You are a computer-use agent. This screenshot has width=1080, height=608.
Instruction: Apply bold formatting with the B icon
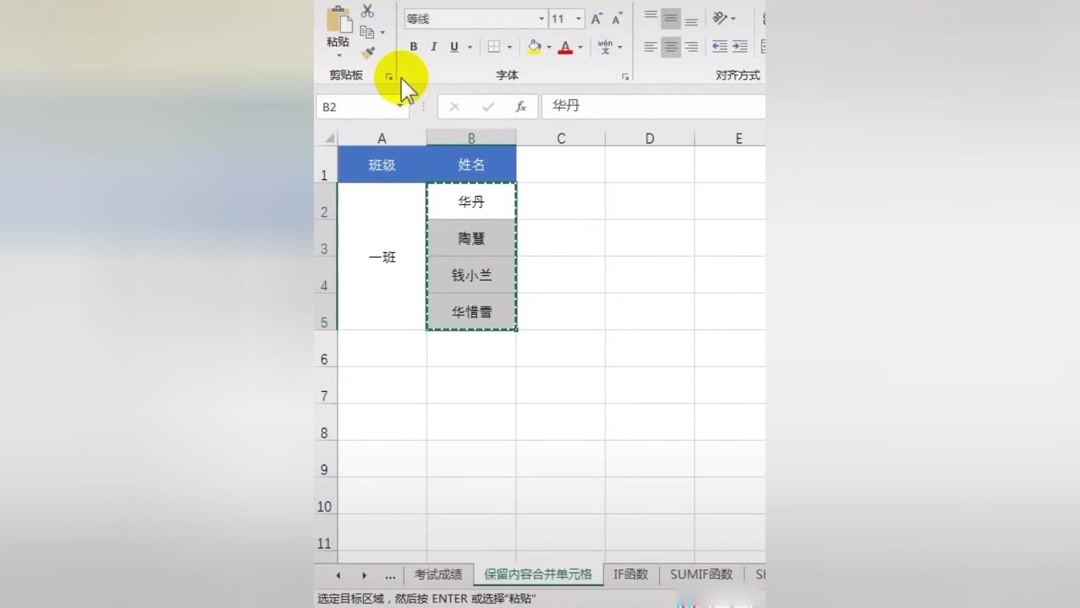(x=413, y=46)
